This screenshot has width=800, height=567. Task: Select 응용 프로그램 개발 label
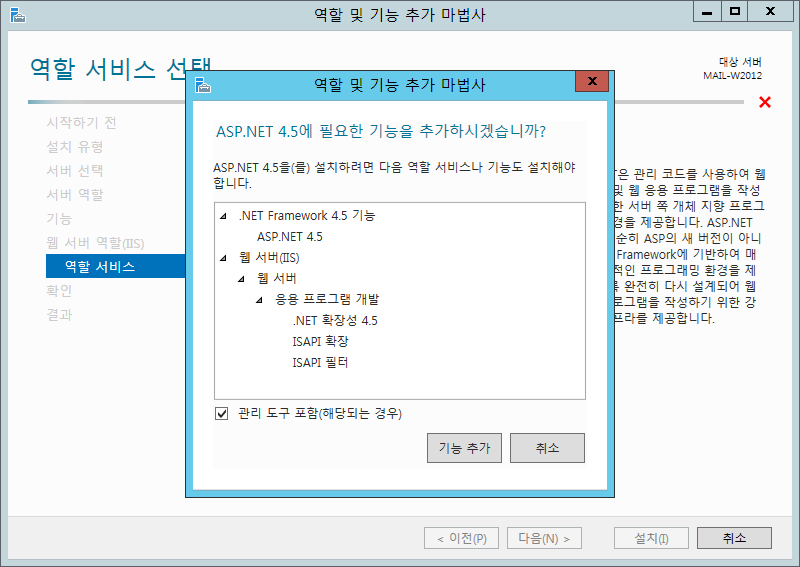pyautogui.click(x=327, y=300)
